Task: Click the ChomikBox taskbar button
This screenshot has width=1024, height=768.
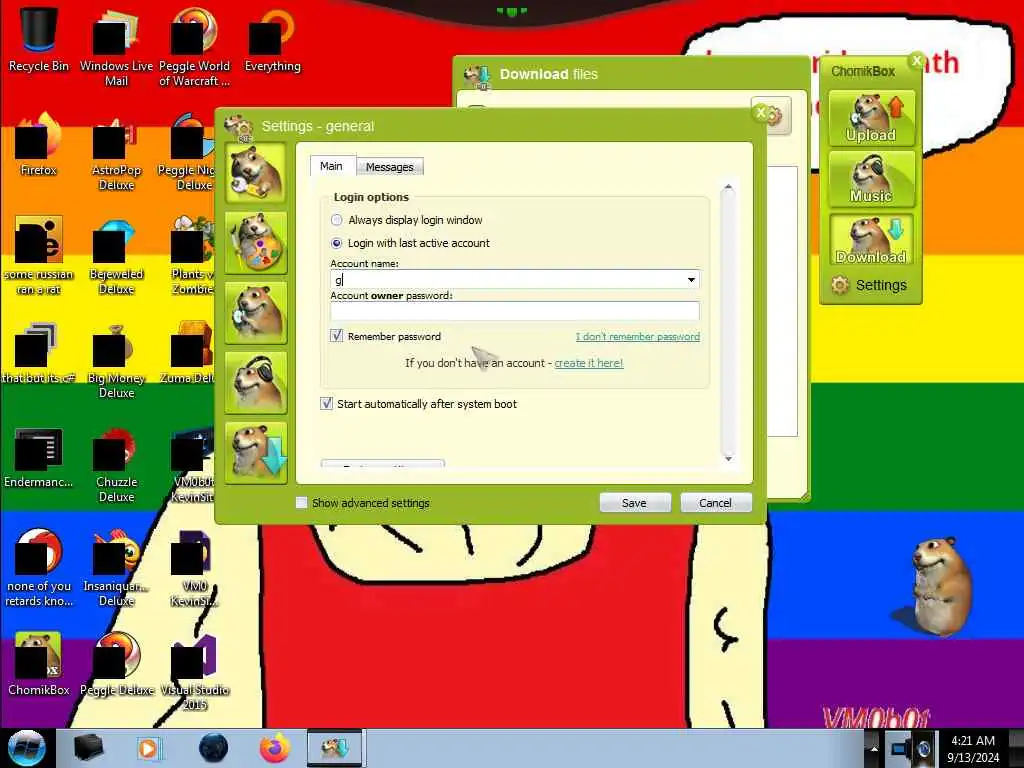Action: tap(334, 748)
